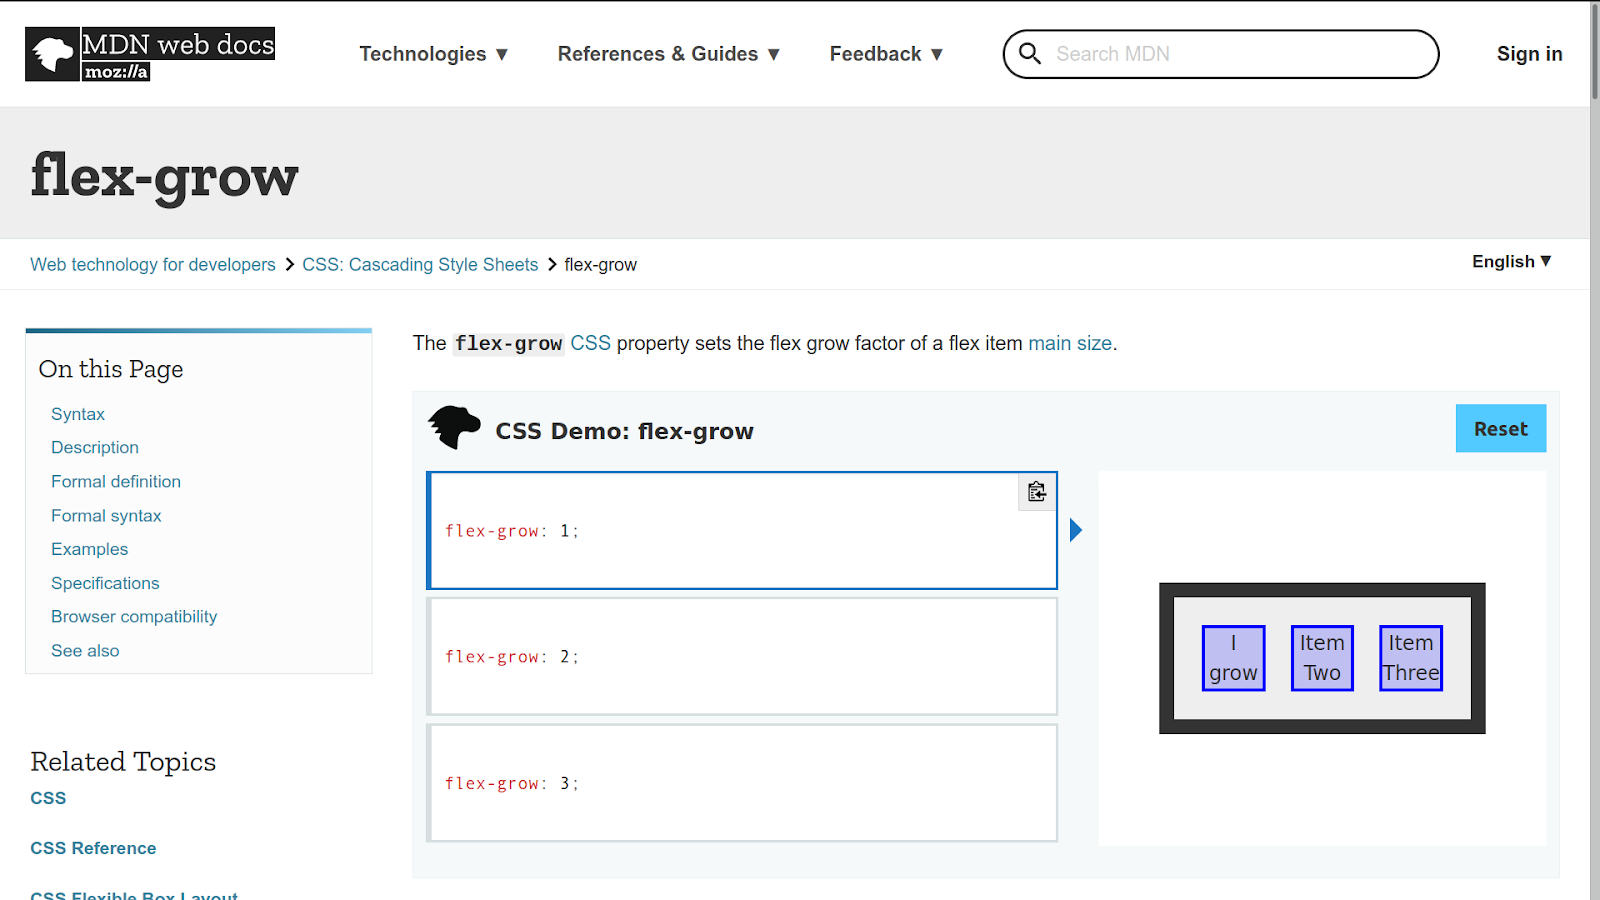Open the Technologies dropdown

[433, 54]
